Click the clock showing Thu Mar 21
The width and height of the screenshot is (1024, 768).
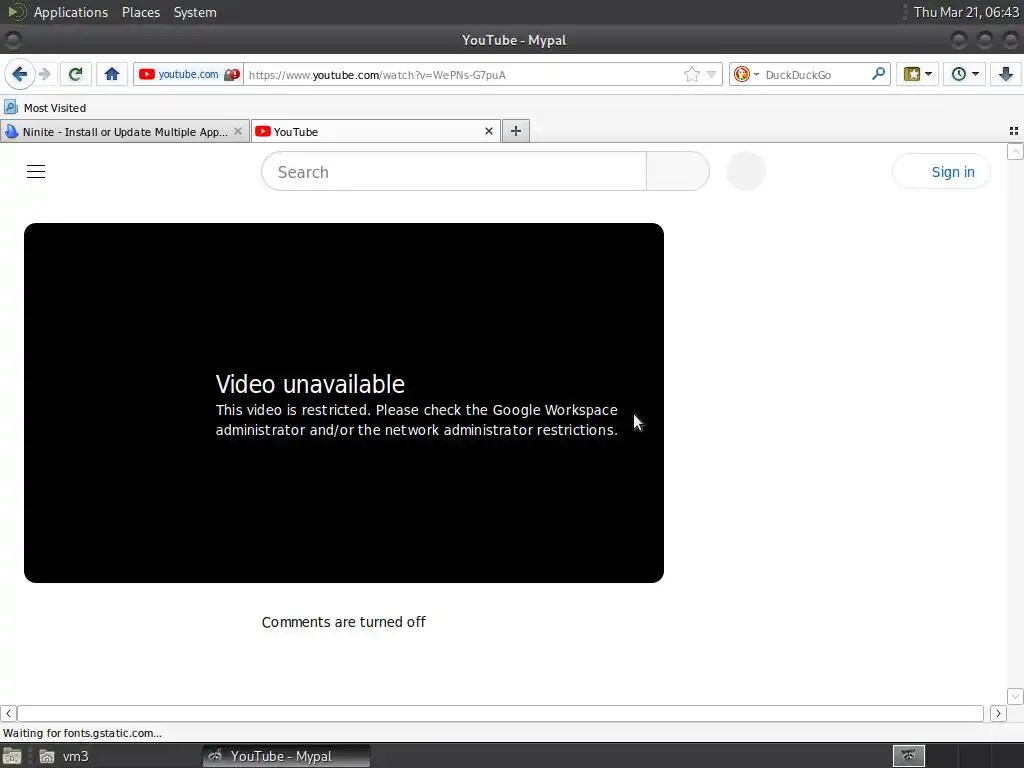[966, 12]
